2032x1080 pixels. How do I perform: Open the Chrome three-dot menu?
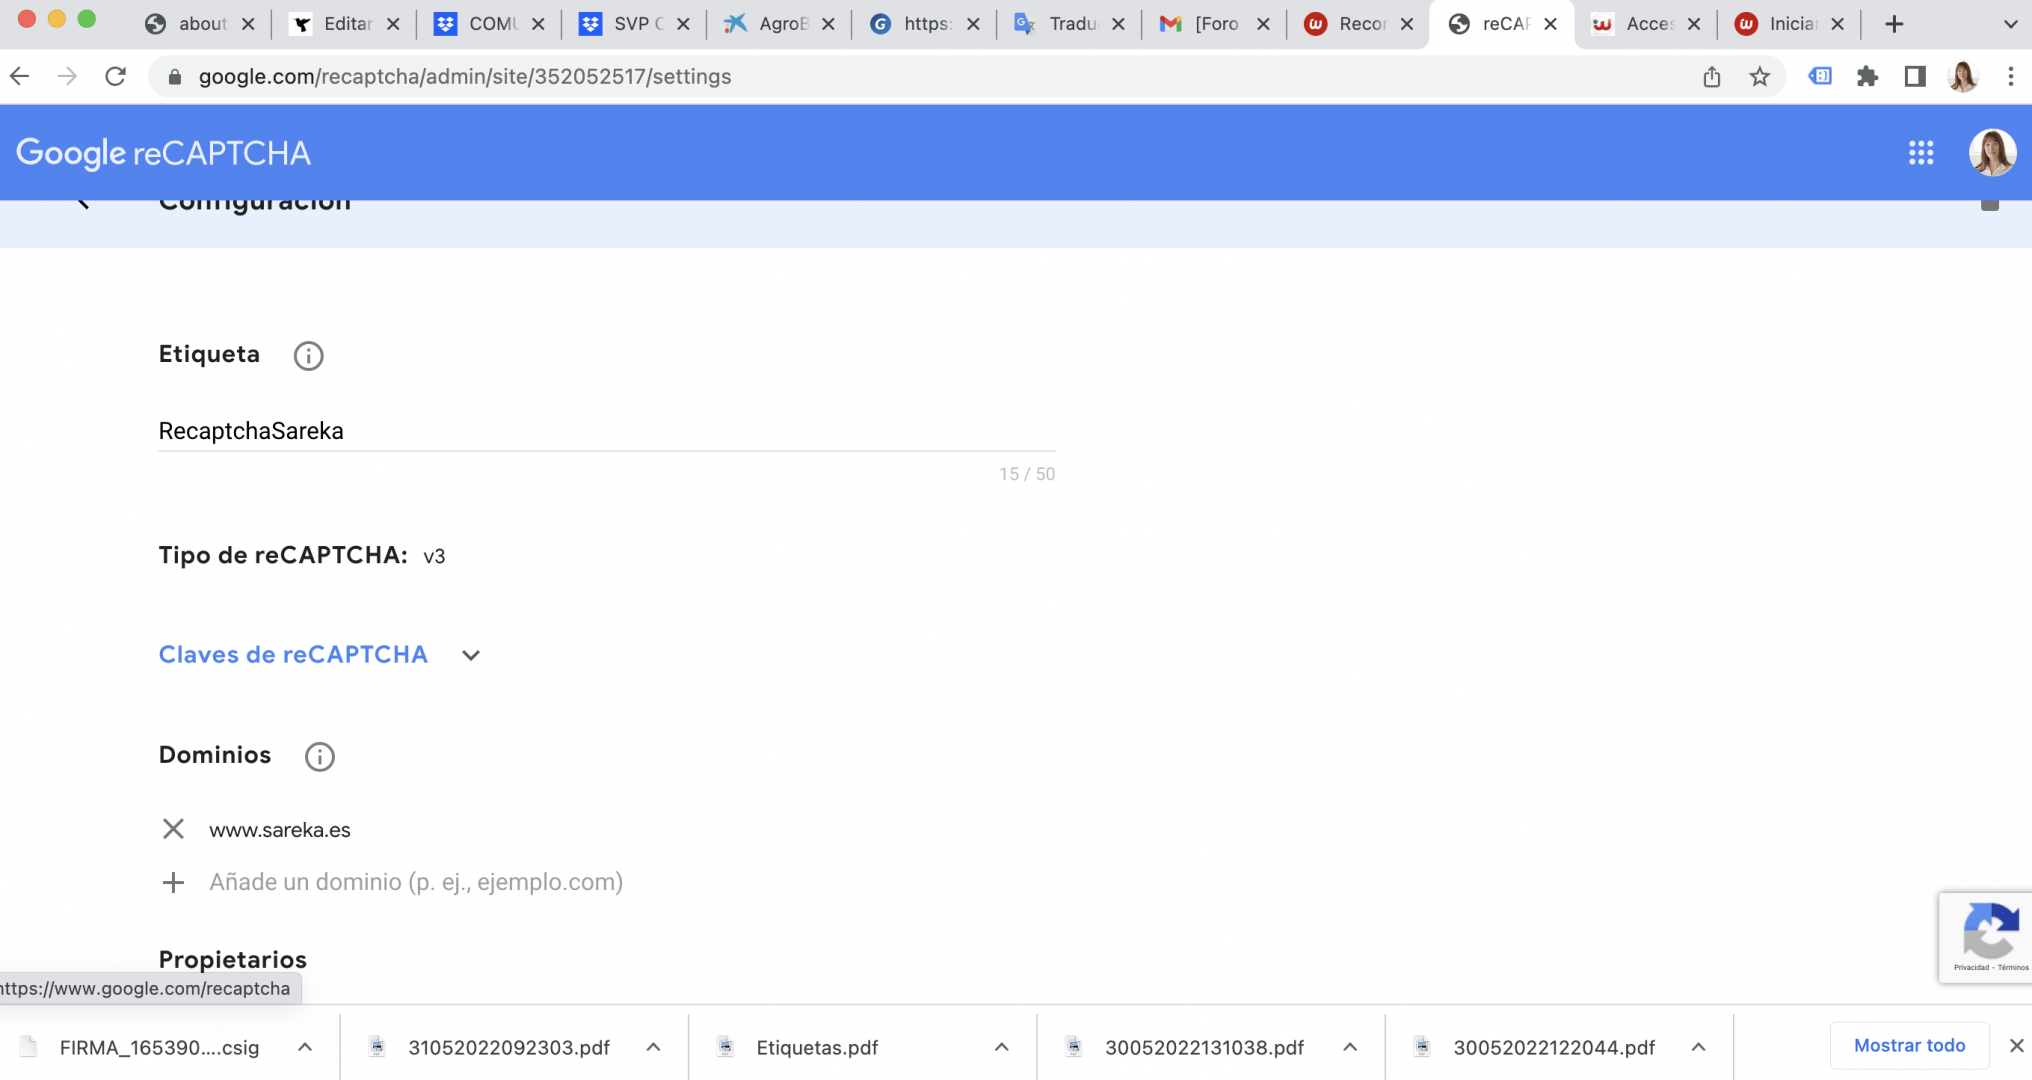point(2011,76)
